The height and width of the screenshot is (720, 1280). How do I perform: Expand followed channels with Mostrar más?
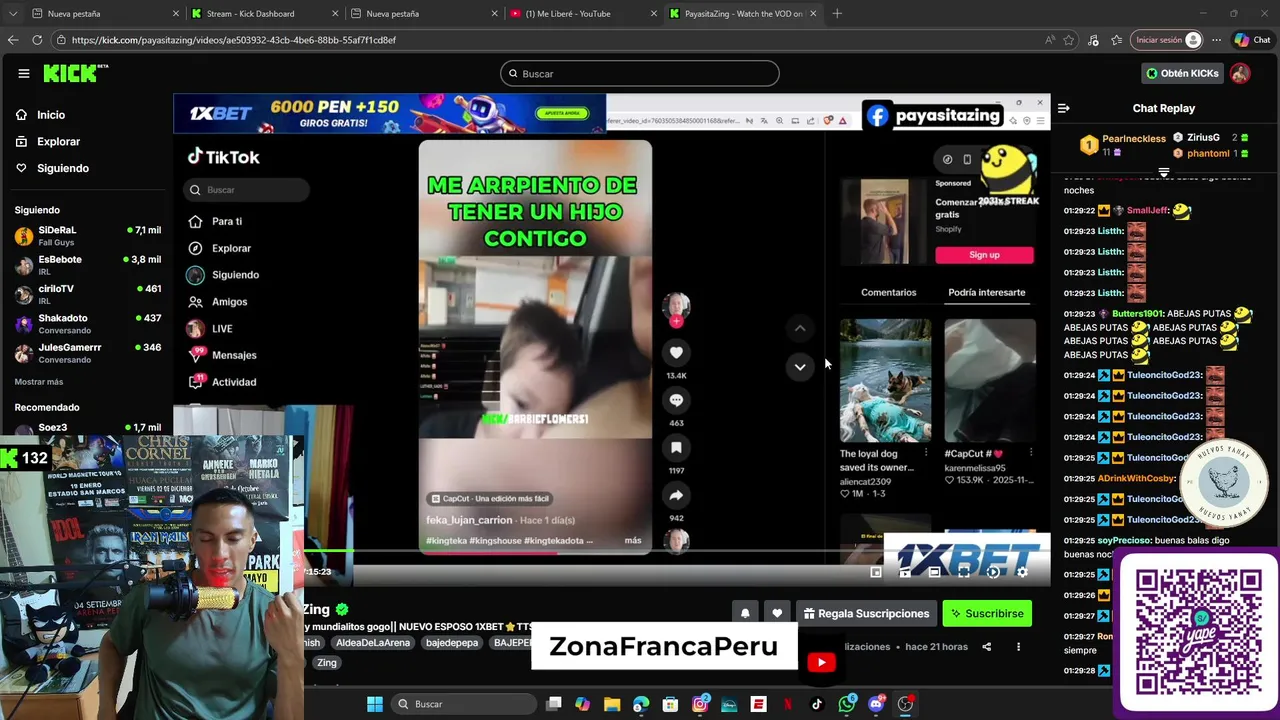[x=39, y=382]
